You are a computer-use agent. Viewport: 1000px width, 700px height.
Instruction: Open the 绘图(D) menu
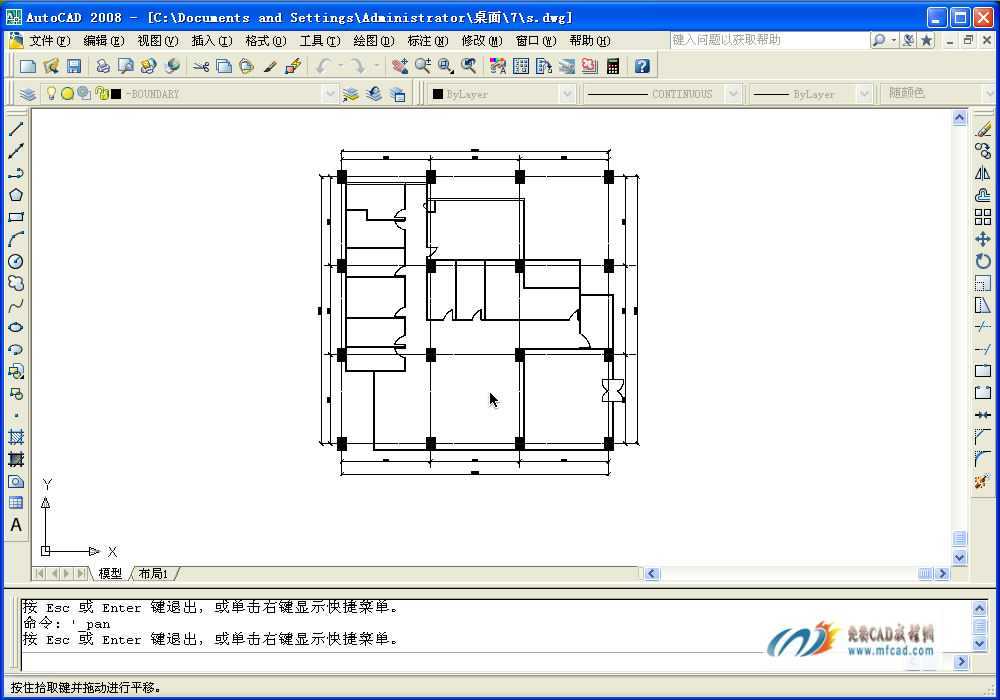374,41
